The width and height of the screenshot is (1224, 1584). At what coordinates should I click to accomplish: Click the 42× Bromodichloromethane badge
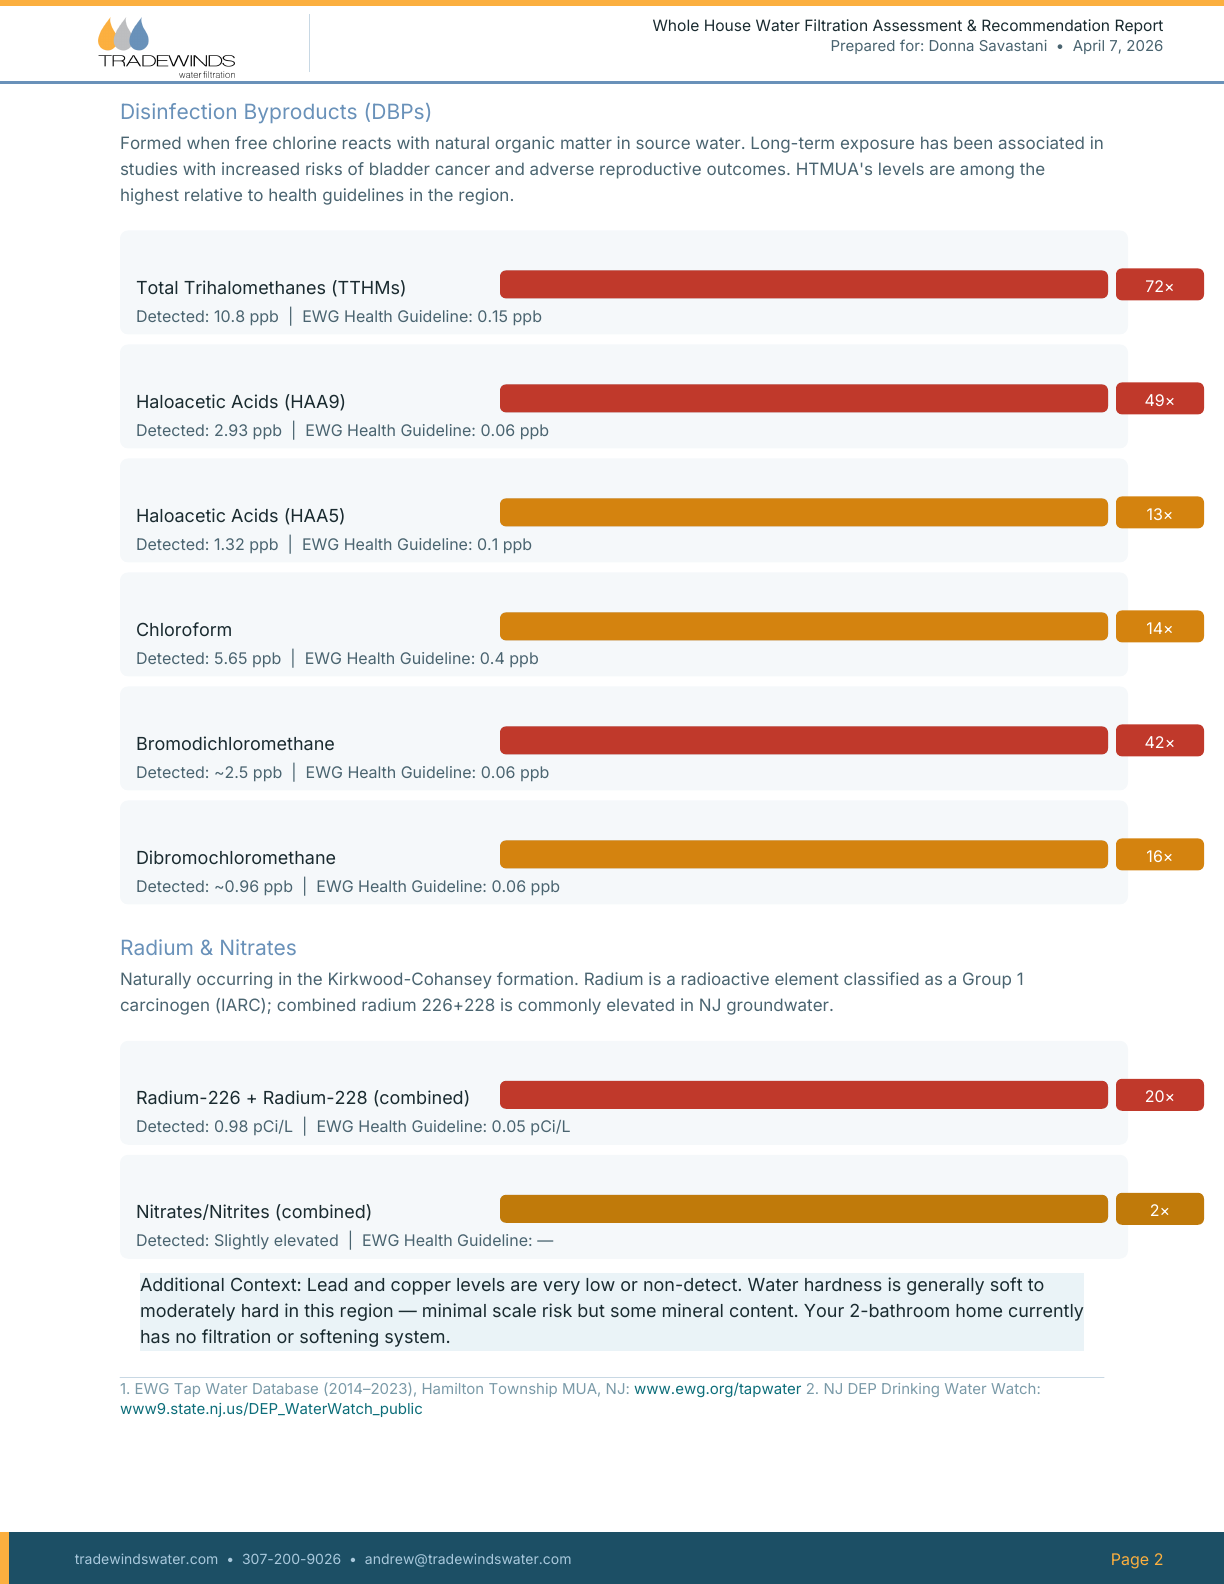1159,741
